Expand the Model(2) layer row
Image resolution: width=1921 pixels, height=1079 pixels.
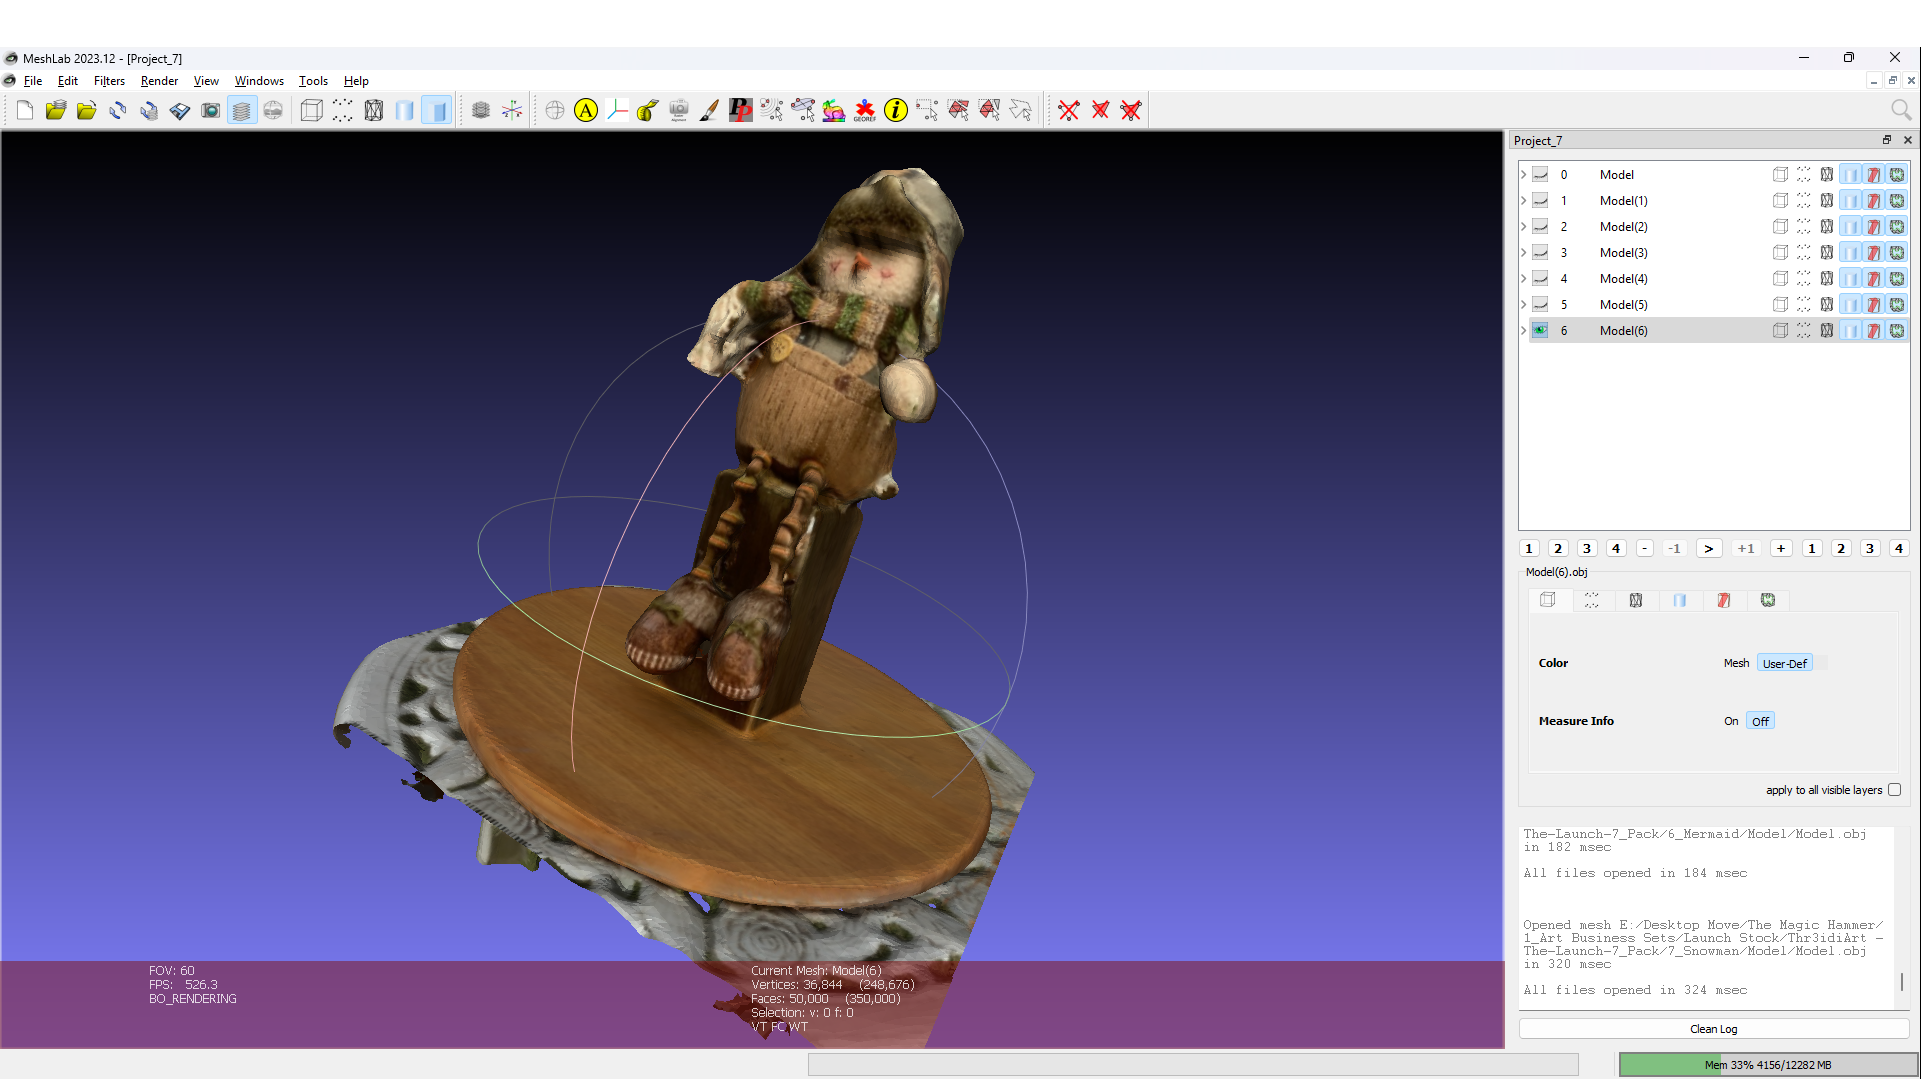pyautogui.click(x=1523, y=227)
